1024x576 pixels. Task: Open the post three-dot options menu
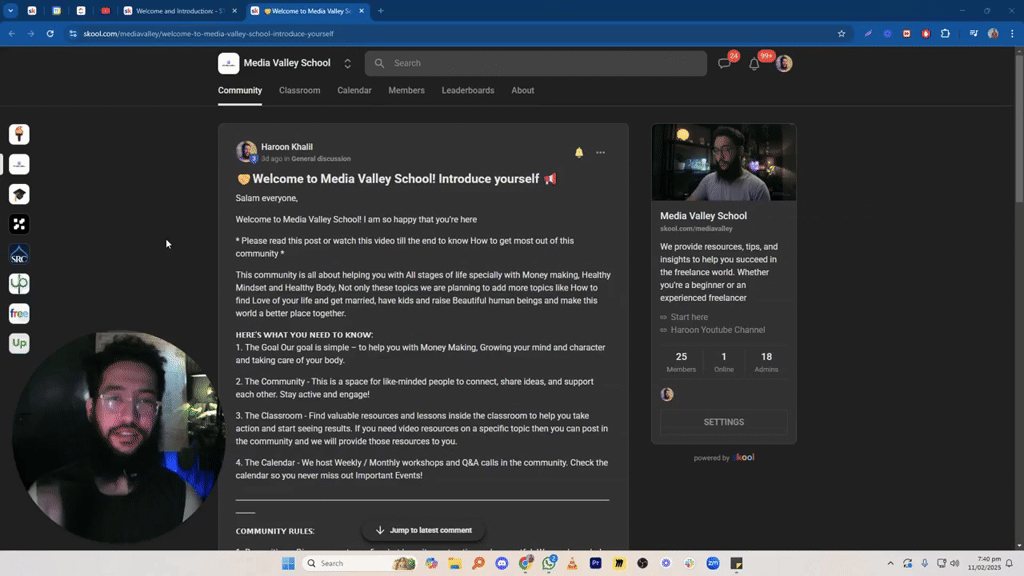(x=600, y=152)
